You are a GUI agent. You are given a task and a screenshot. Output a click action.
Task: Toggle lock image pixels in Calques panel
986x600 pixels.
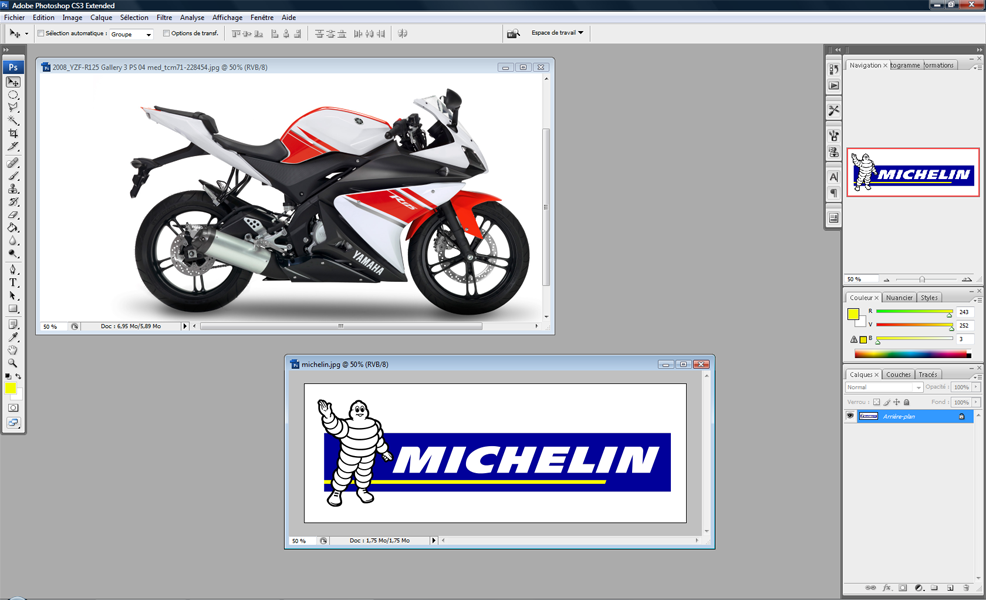coord(887,402)
